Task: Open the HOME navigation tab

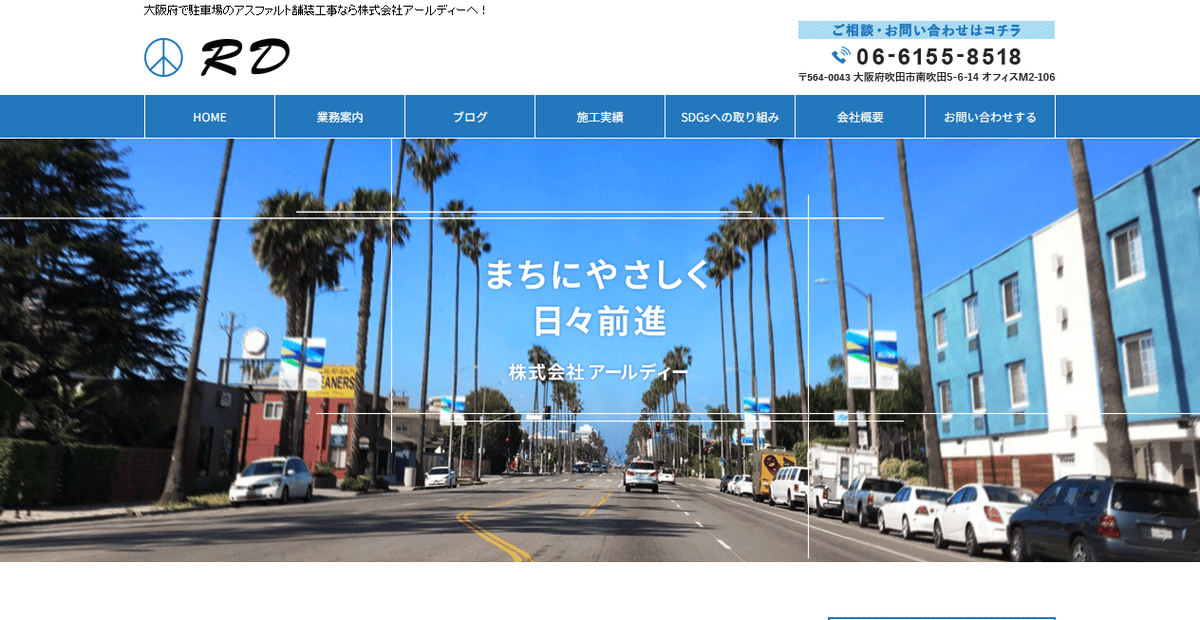Action: tap(209, 116)
